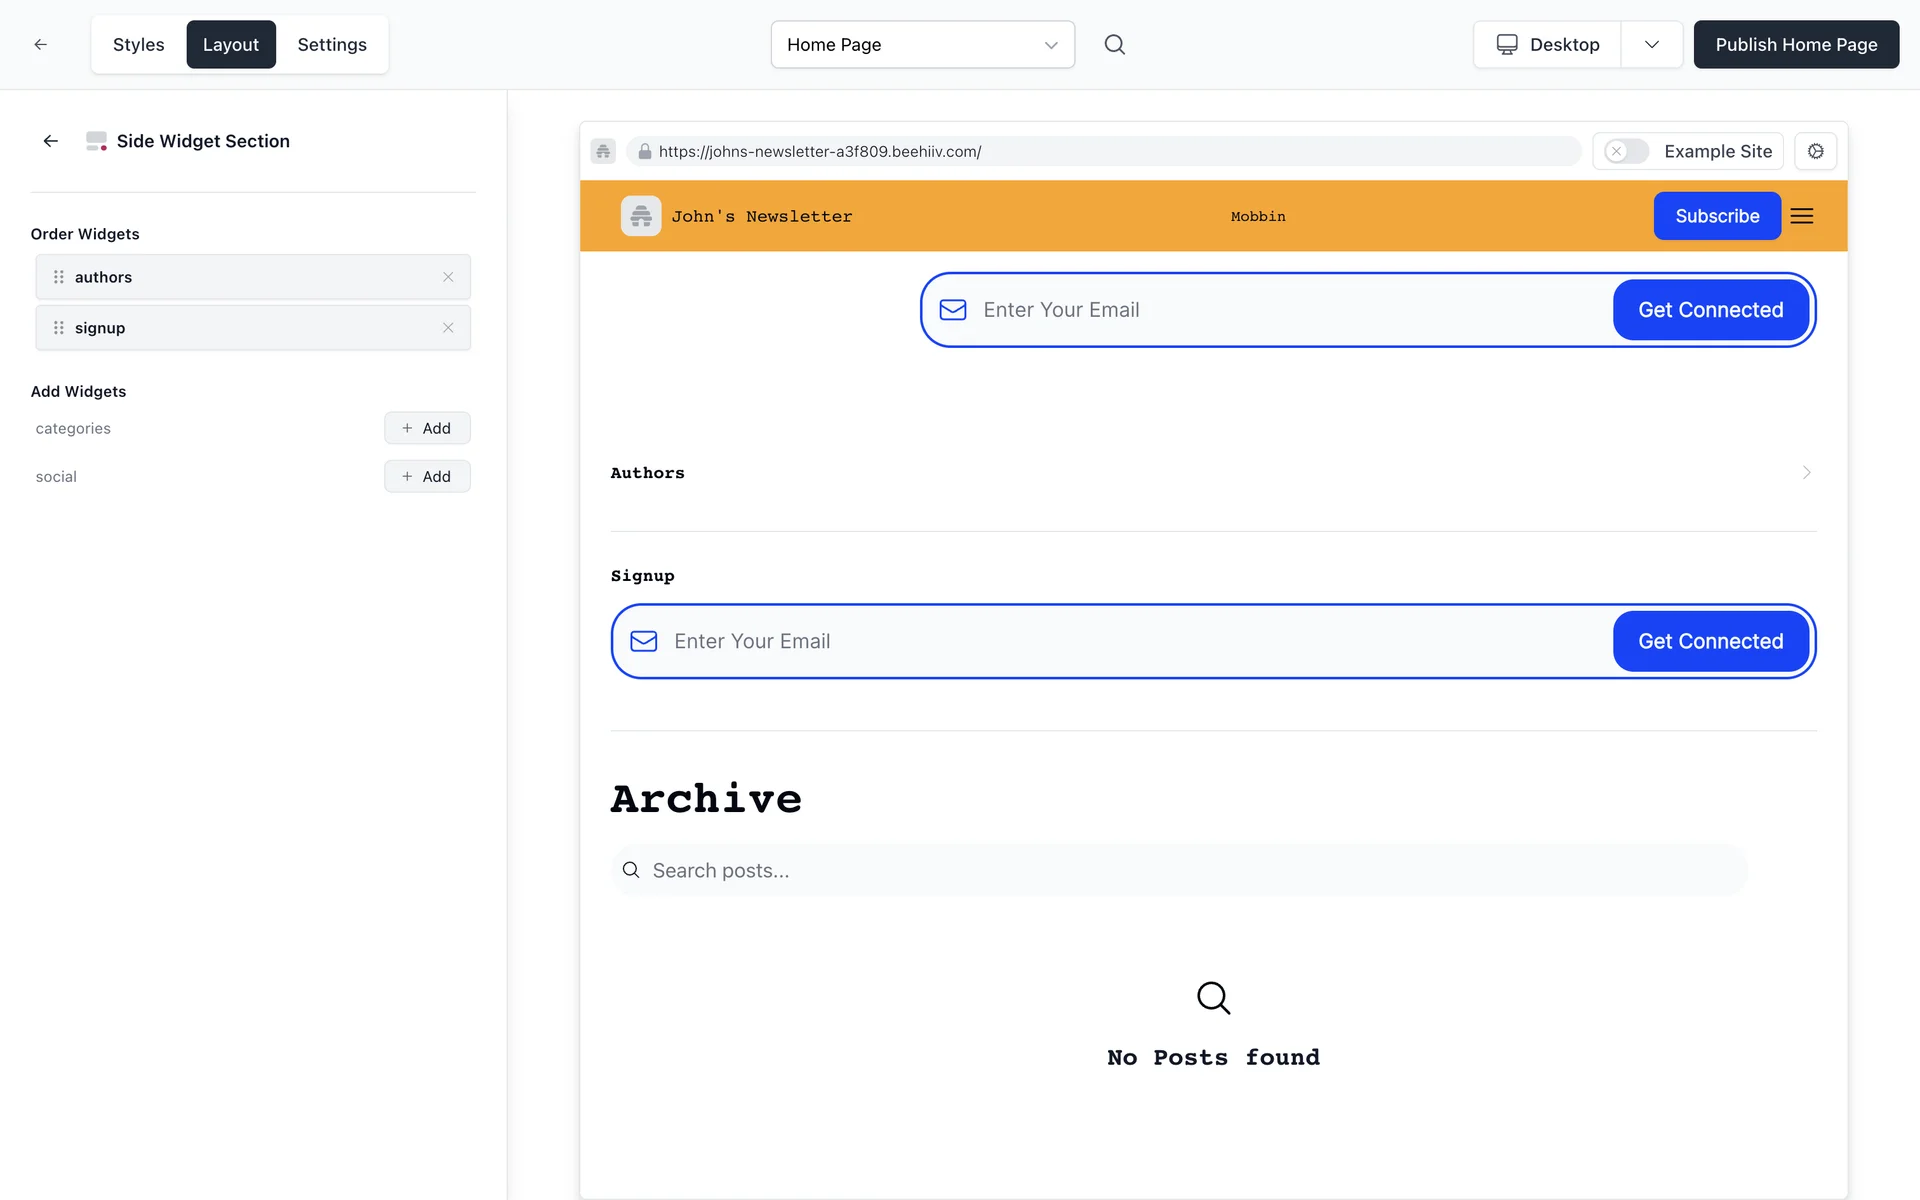1920x1200 pixels.
Task: Open the hamburger menu in newsletter header
Action: (1801, 216)
